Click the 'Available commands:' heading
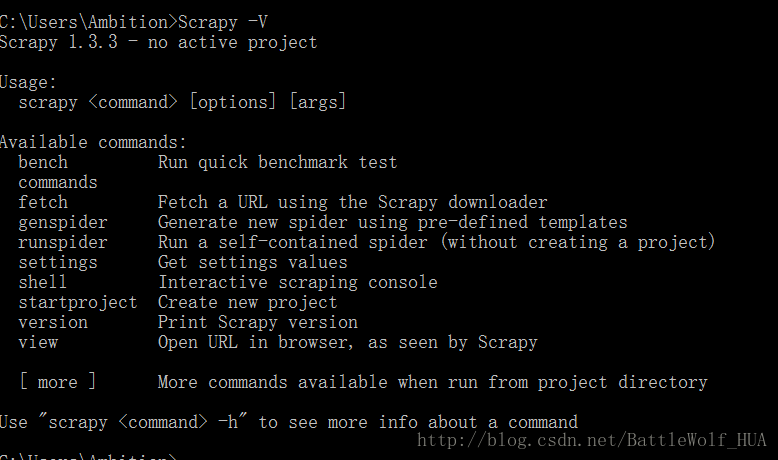This screenshot has width=778, height=460. point(93,142)
